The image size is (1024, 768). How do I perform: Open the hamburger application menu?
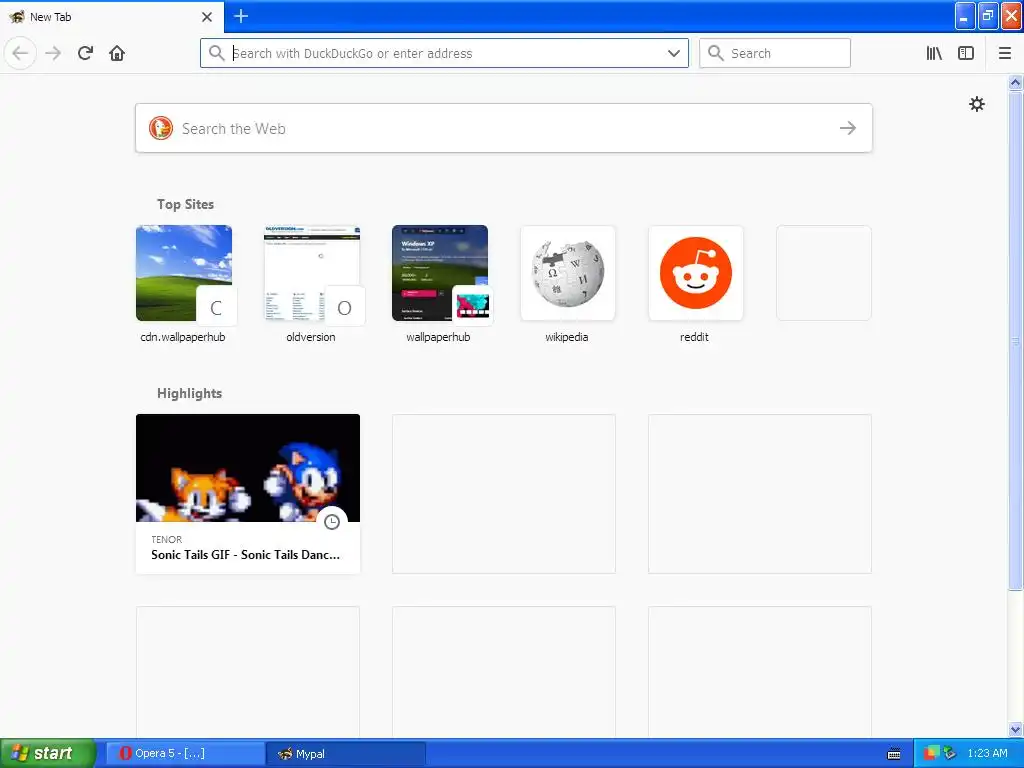pos(1004,53)
